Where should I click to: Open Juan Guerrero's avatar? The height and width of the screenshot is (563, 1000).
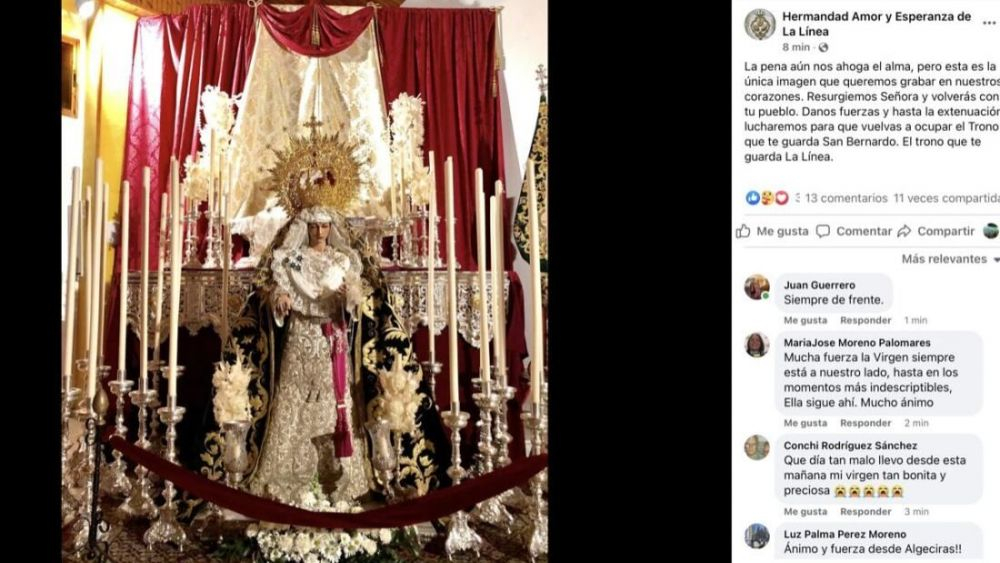pyautogui.click(x=757, y=288)
